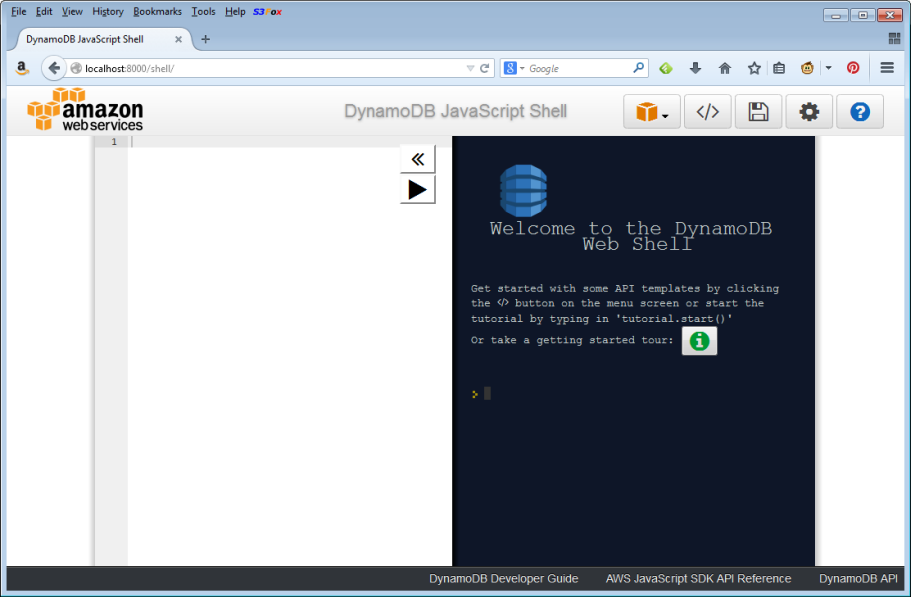Open the Bookmarks menu

[x=157, y=11]
